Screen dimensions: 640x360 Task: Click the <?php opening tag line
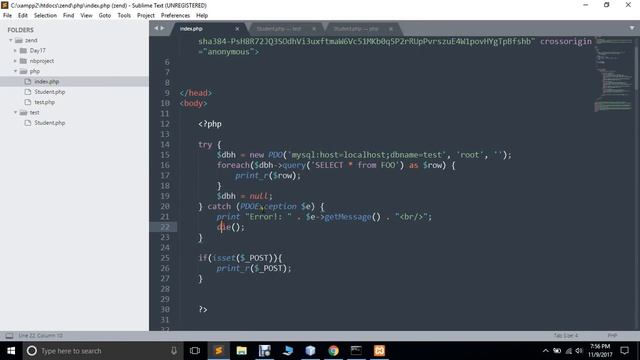point(210,124)
